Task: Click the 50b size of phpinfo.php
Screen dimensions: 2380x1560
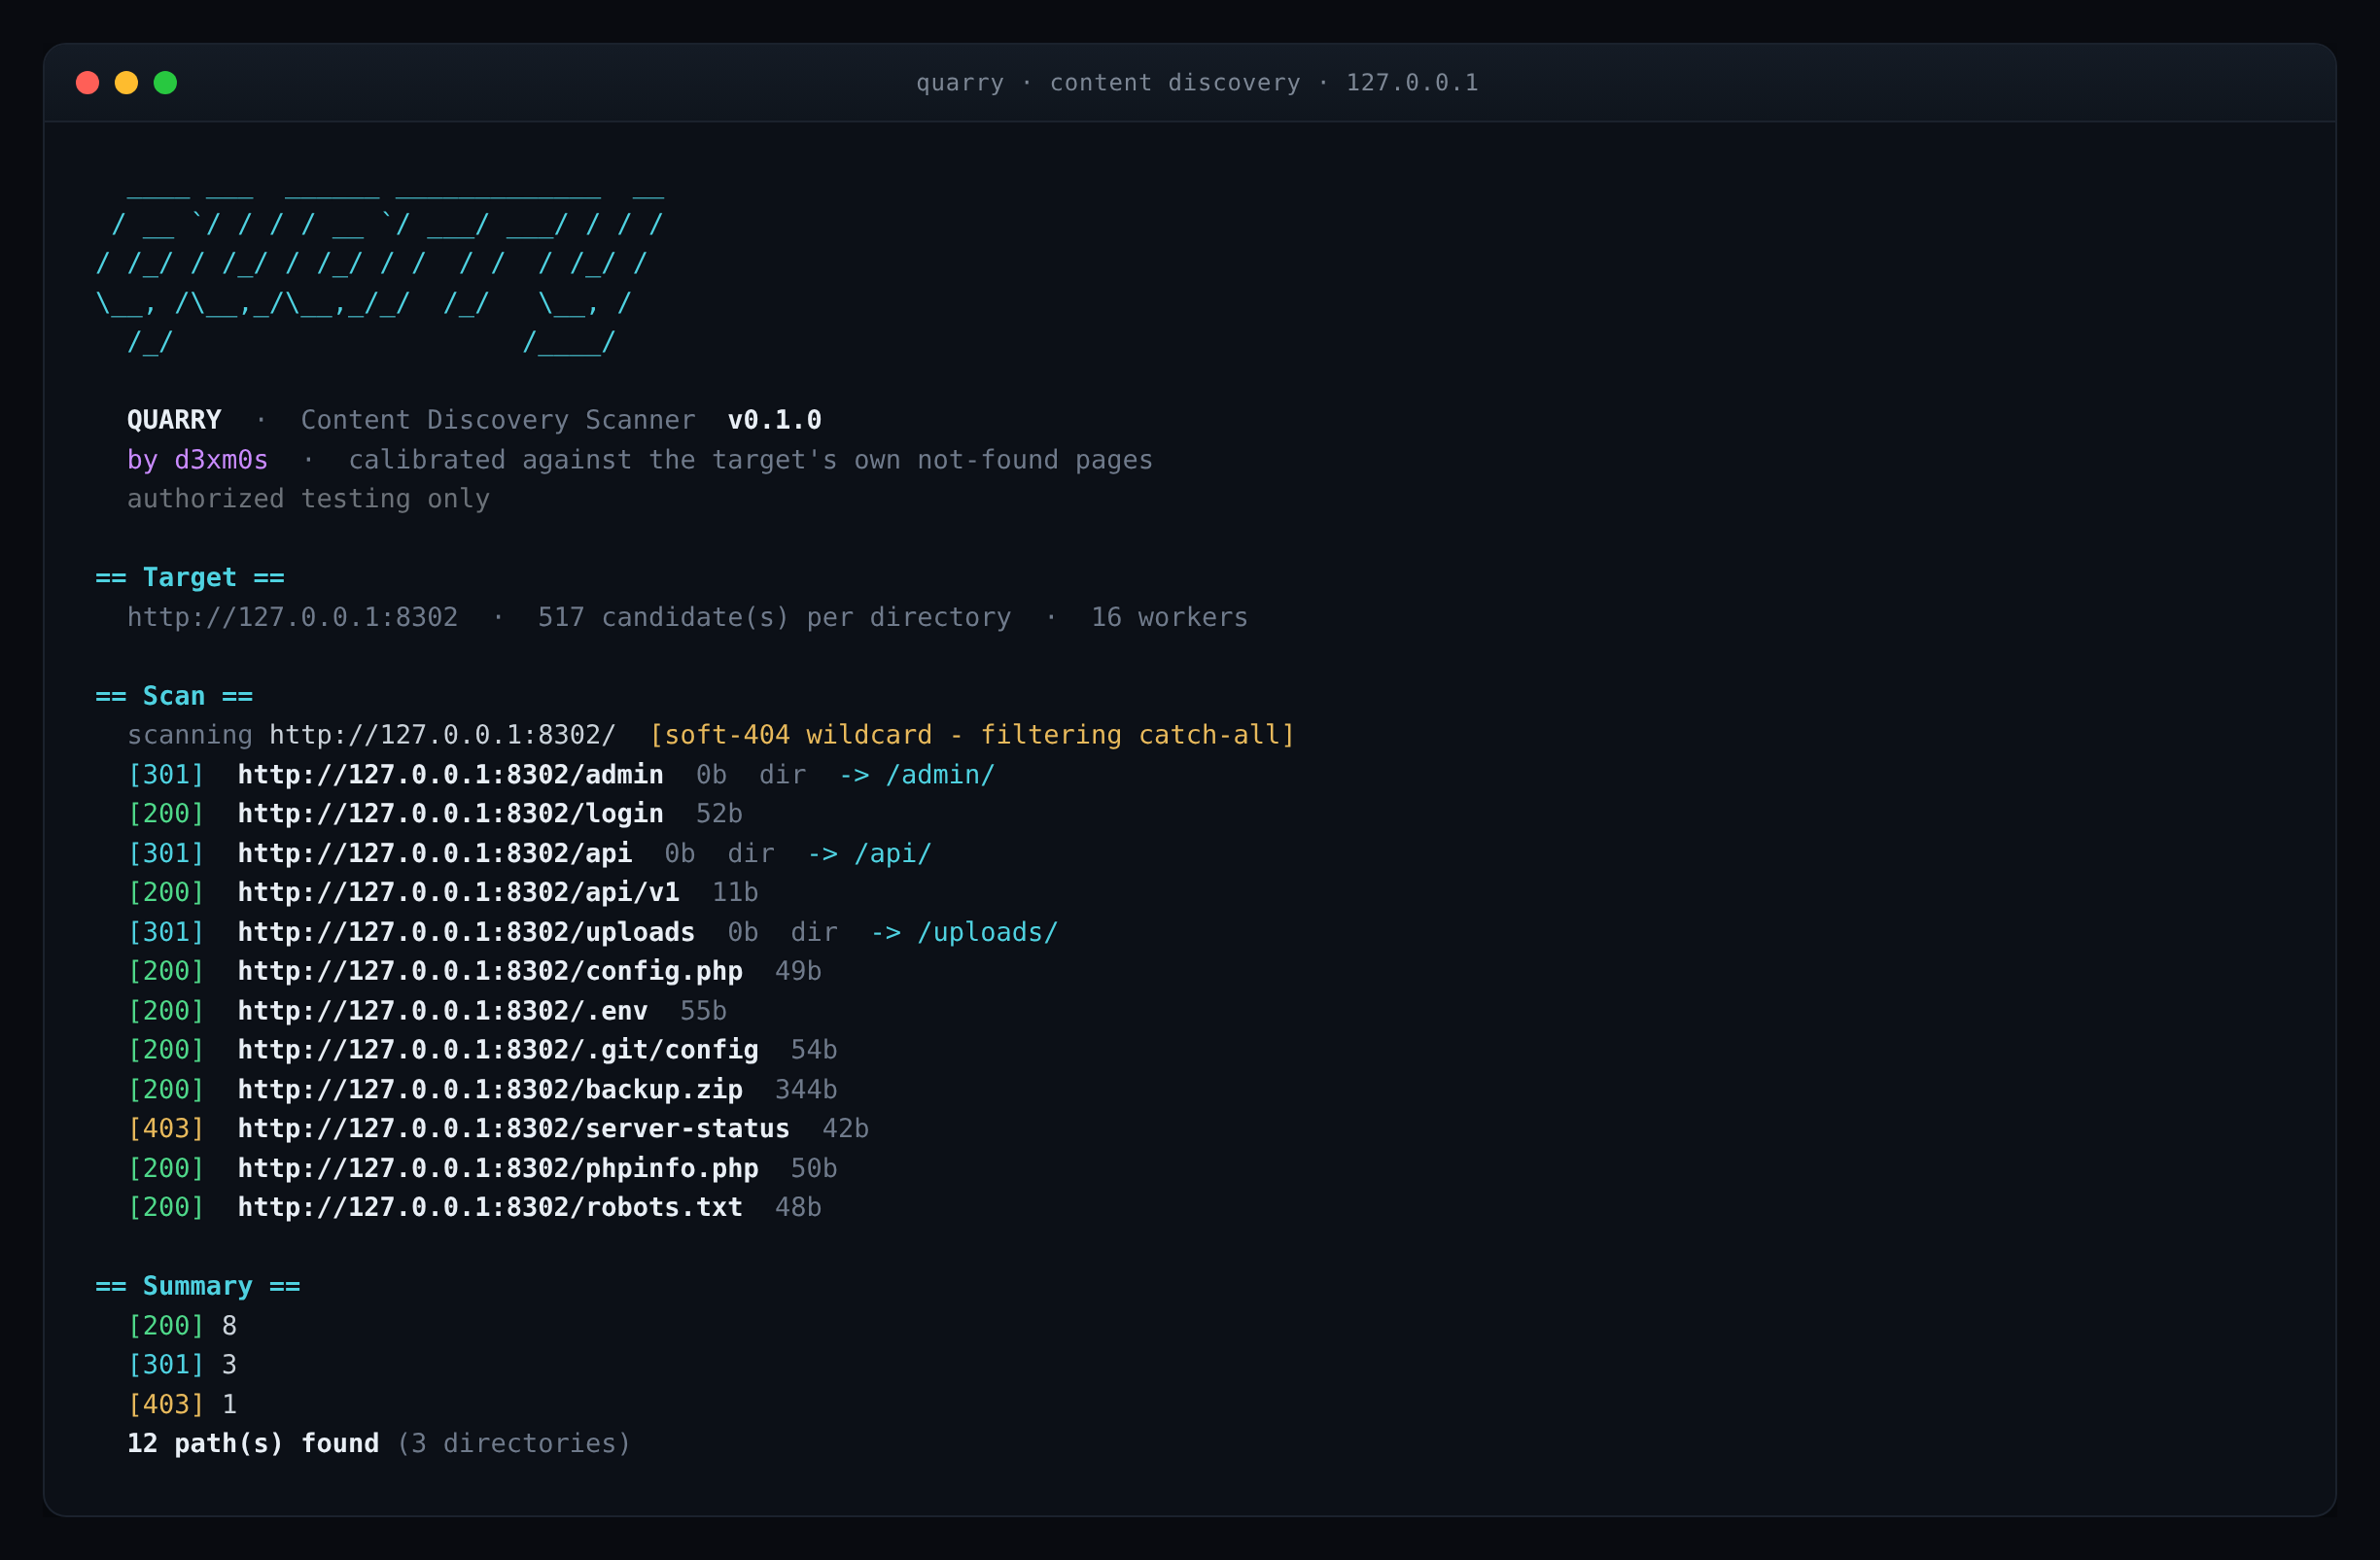Action: (x=814, y=1168)
